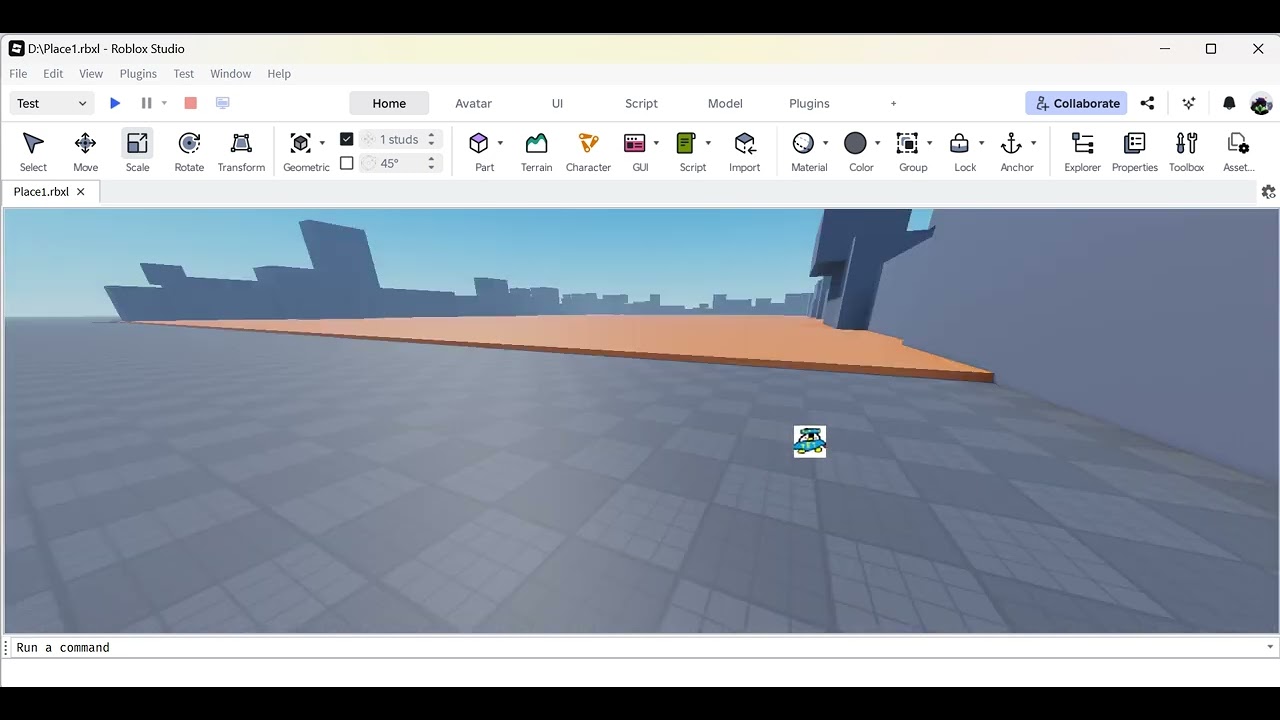Expand the Lock dropdown arrow

(x=981, y=143)
